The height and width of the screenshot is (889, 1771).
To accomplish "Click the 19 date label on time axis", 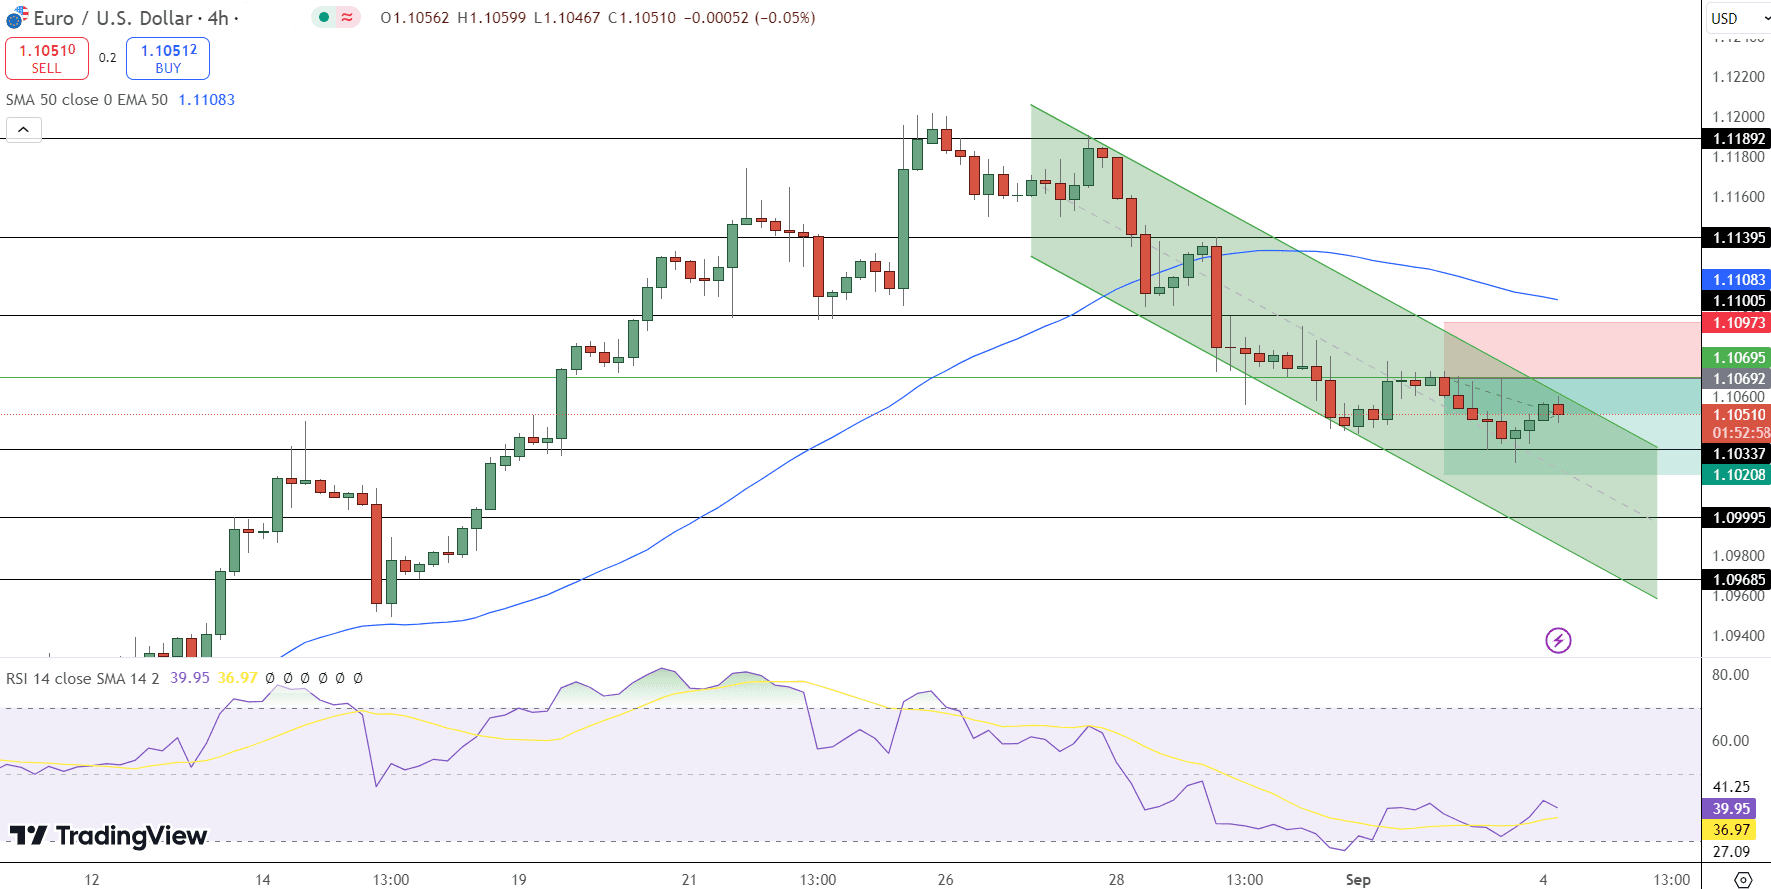I will [519, 880].
